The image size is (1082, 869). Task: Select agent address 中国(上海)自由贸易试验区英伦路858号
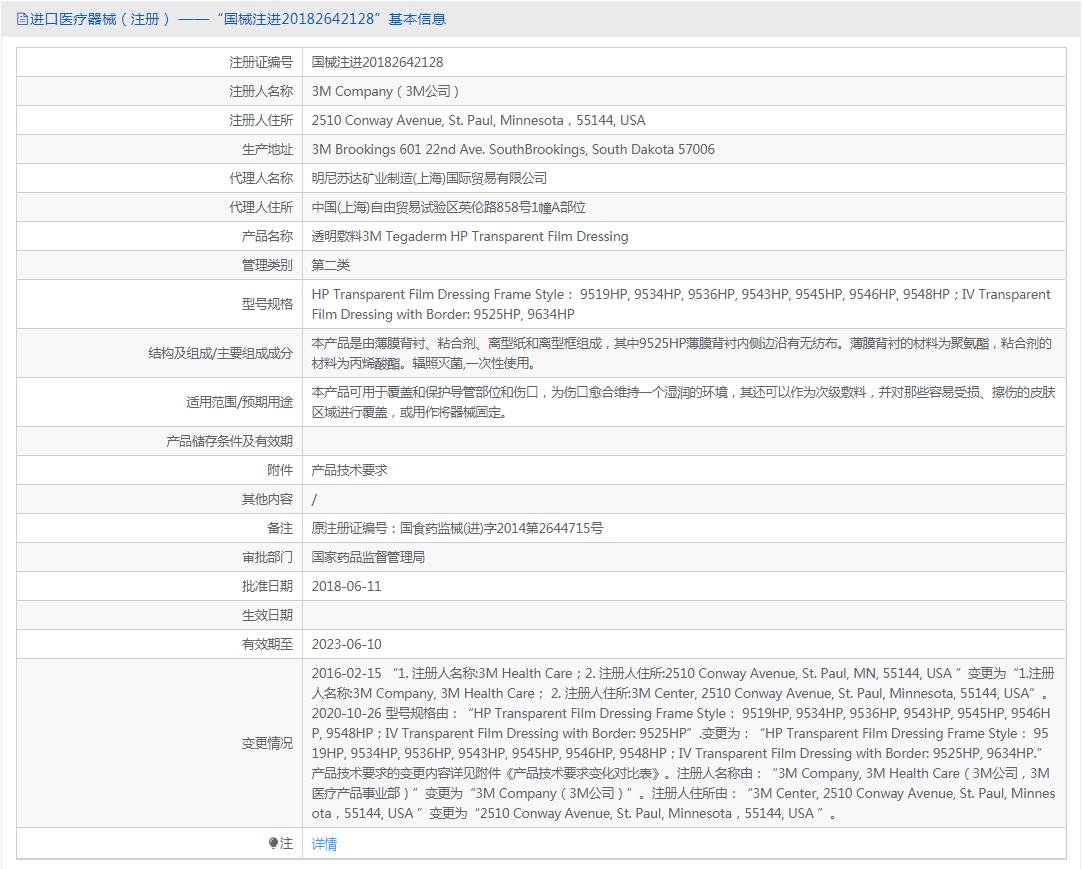(x=423, y=207)
